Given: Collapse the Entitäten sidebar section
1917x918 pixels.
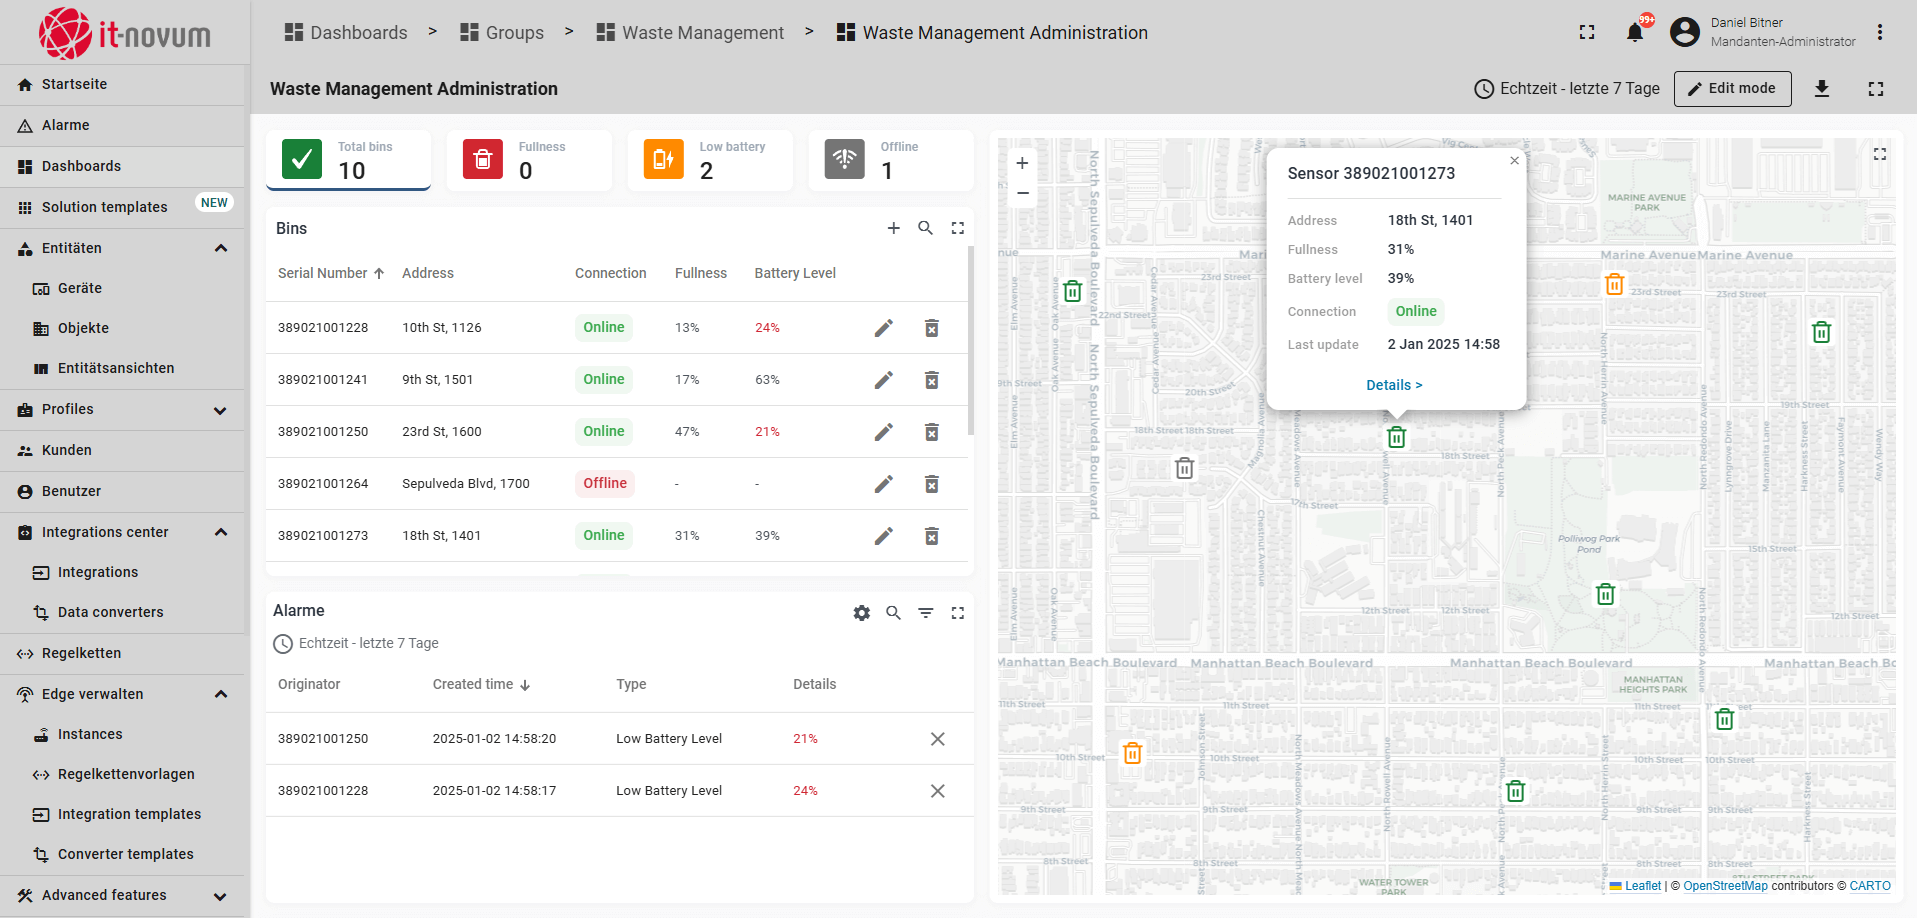Looking at the screenshot, I should pos(221,248).
